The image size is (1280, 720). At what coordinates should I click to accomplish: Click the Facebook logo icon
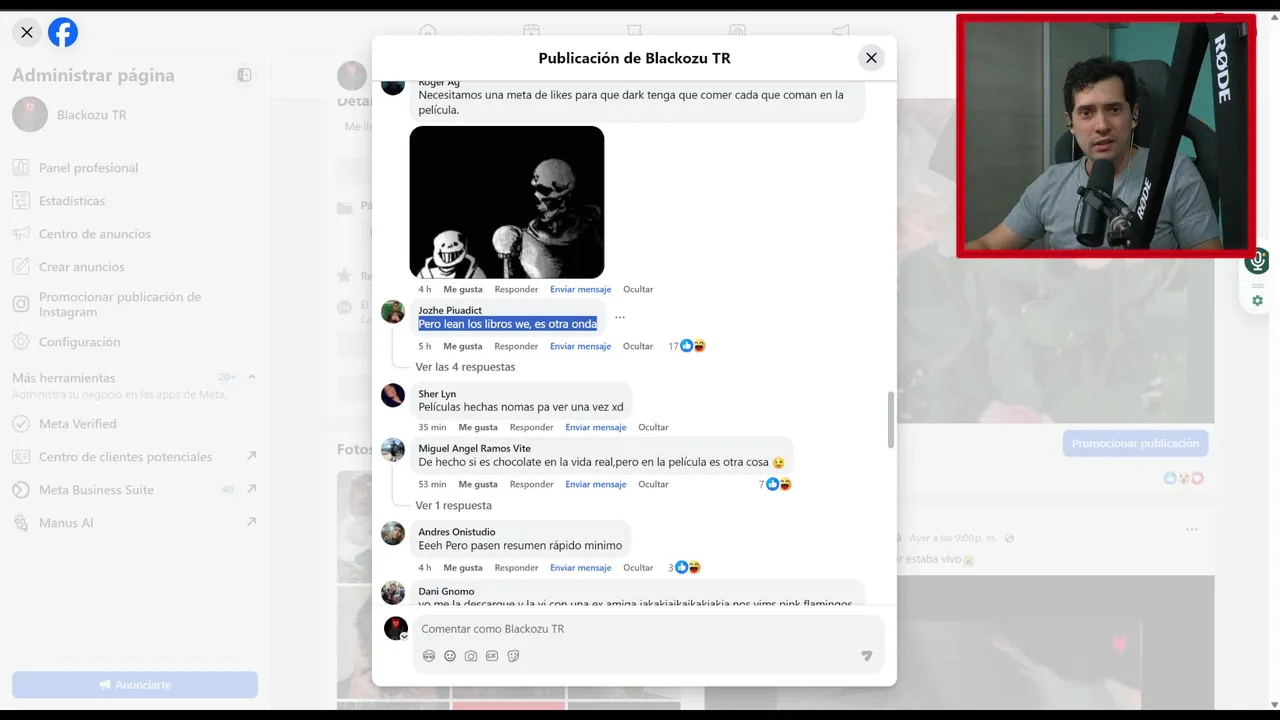[63, 32]
